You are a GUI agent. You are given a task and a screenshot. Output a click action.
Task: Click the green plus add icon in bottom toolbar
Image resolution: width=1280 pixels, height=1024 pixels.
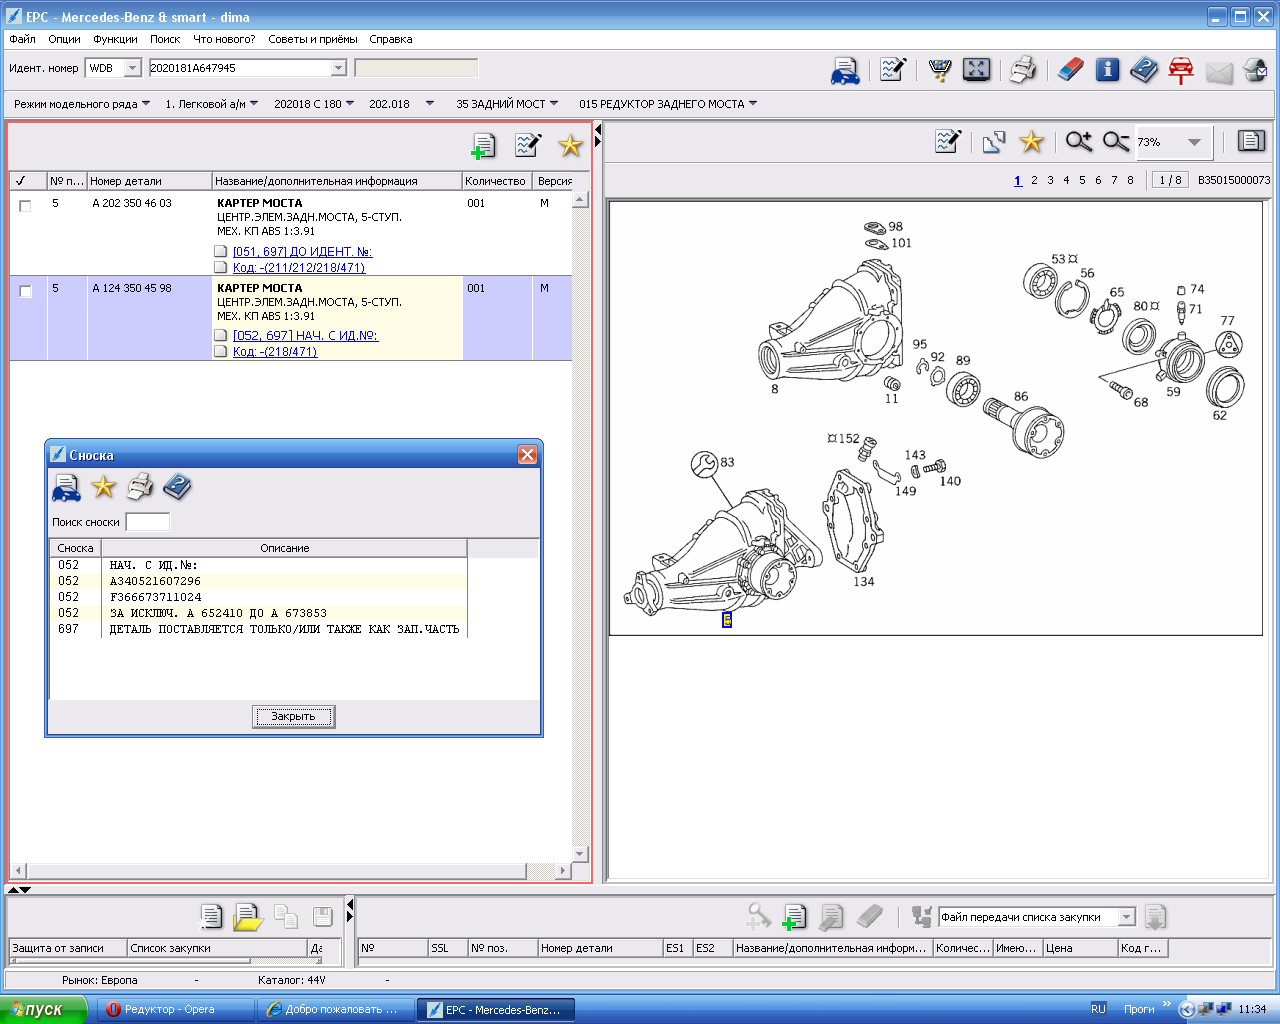click(x=795, y=917)
